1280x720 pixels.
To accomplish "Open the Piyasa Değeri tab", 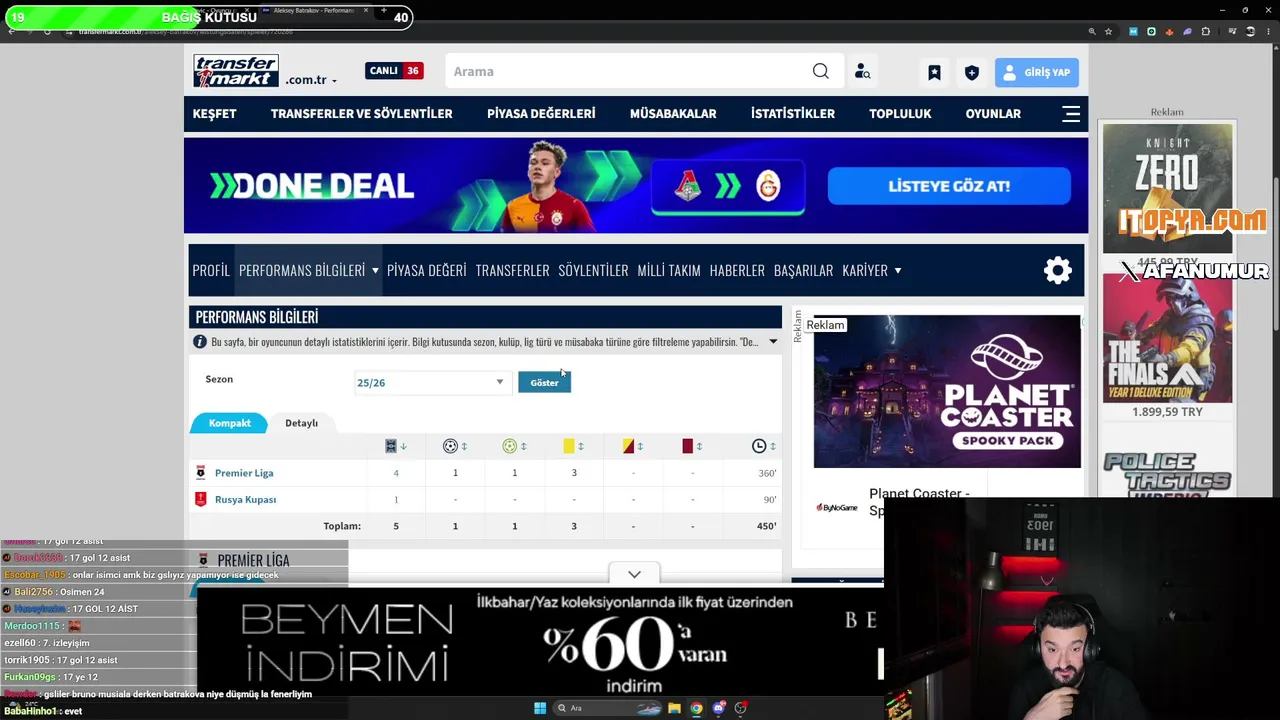I will [x=427, y=270].
